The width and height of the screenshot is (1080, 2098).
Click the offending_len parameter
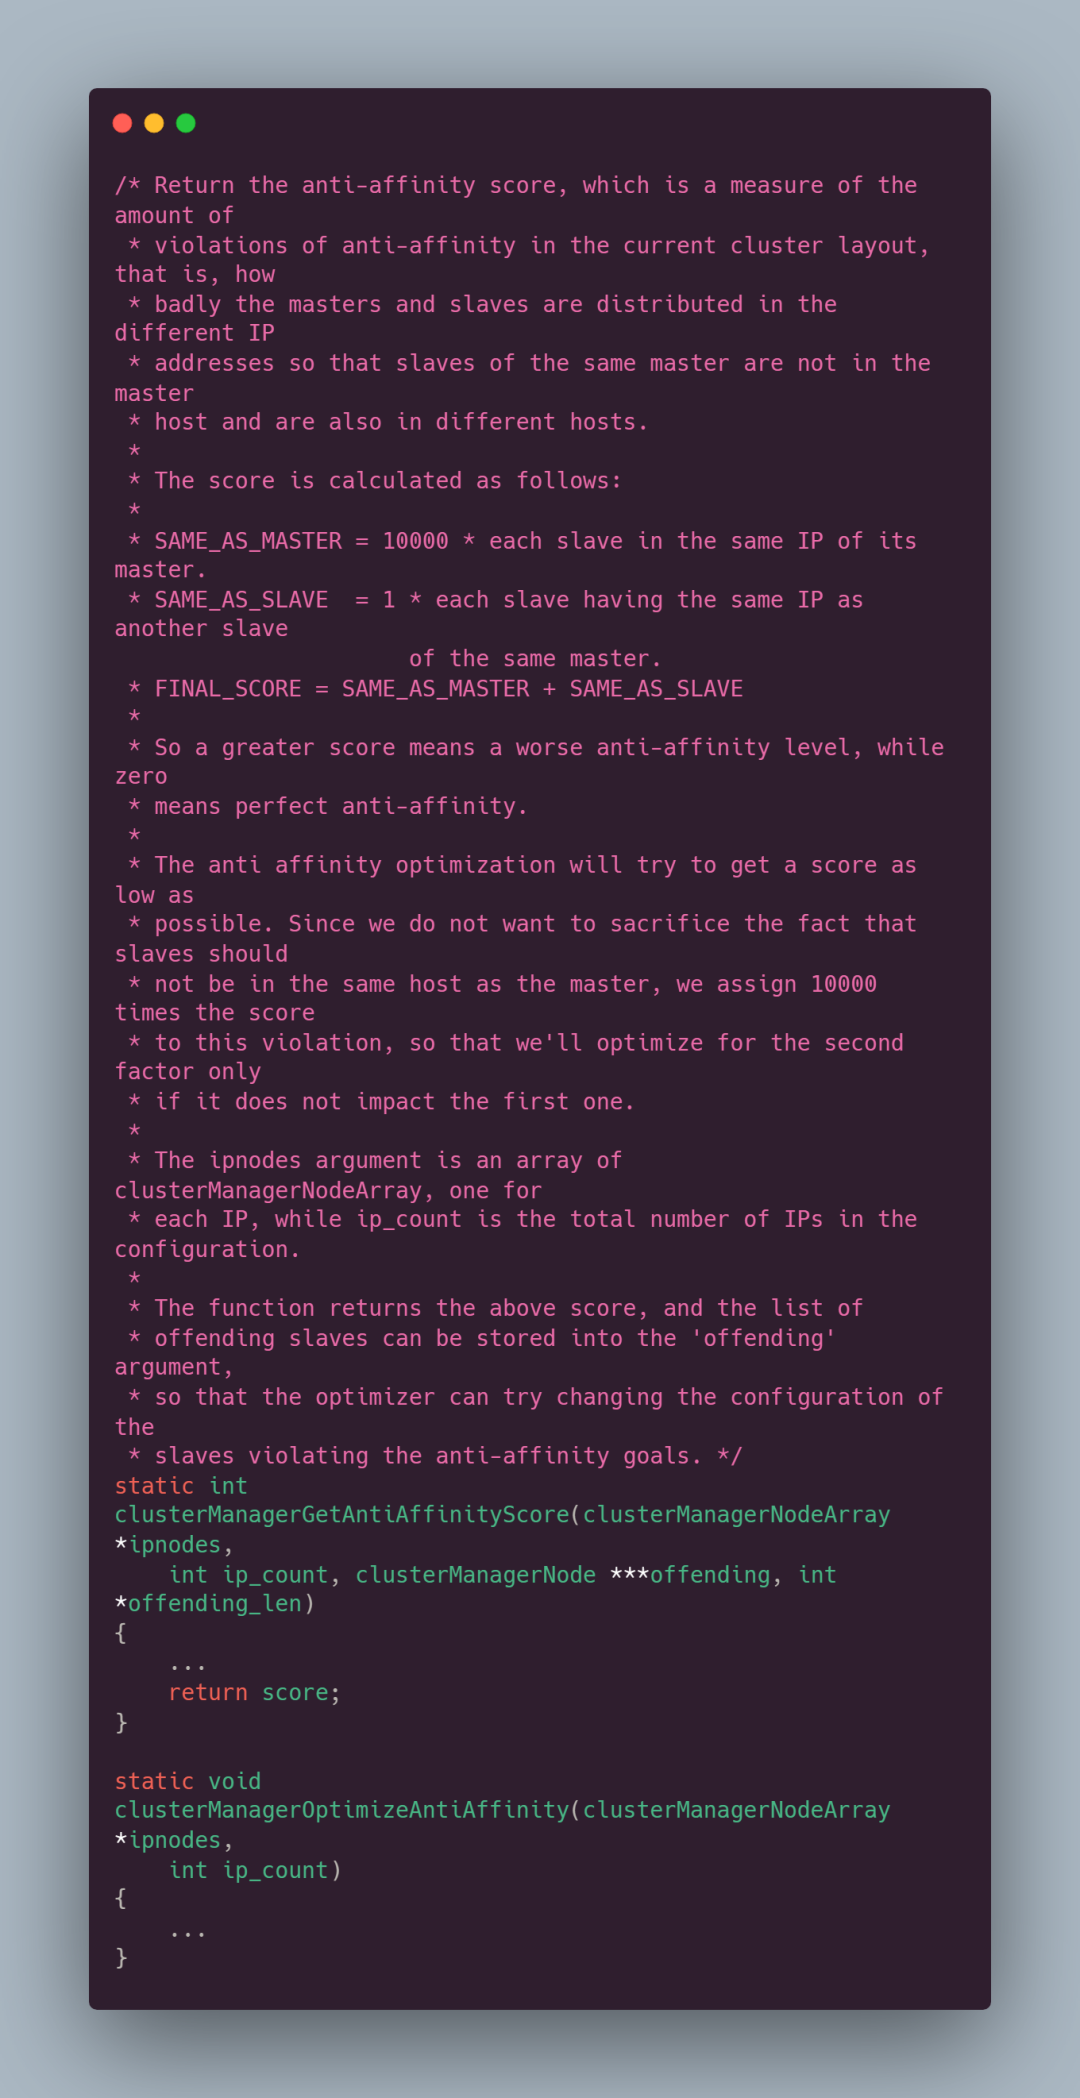point(214,1603)
